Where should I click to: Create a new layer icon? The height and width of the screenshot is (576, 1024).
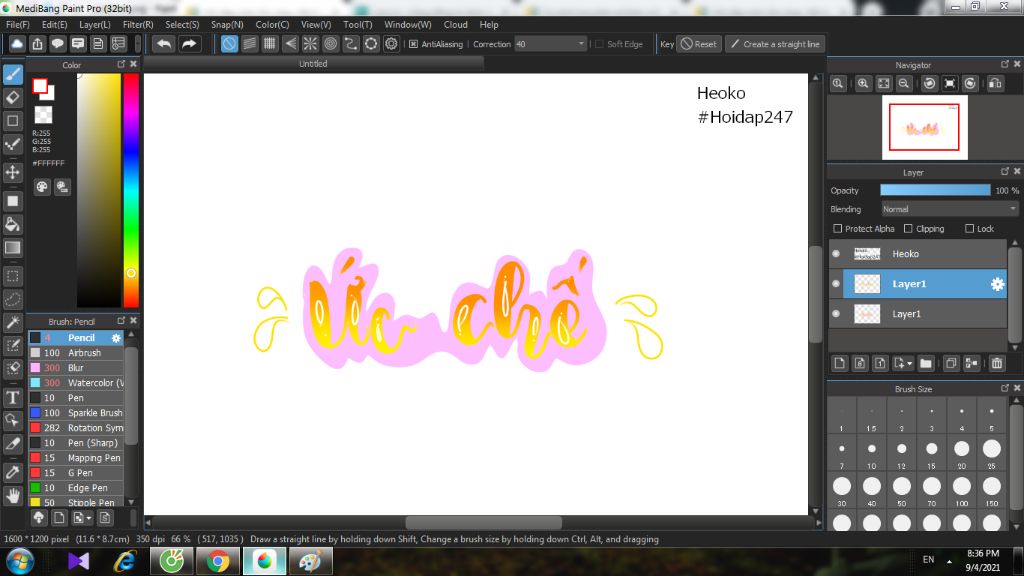pos(840,364)
